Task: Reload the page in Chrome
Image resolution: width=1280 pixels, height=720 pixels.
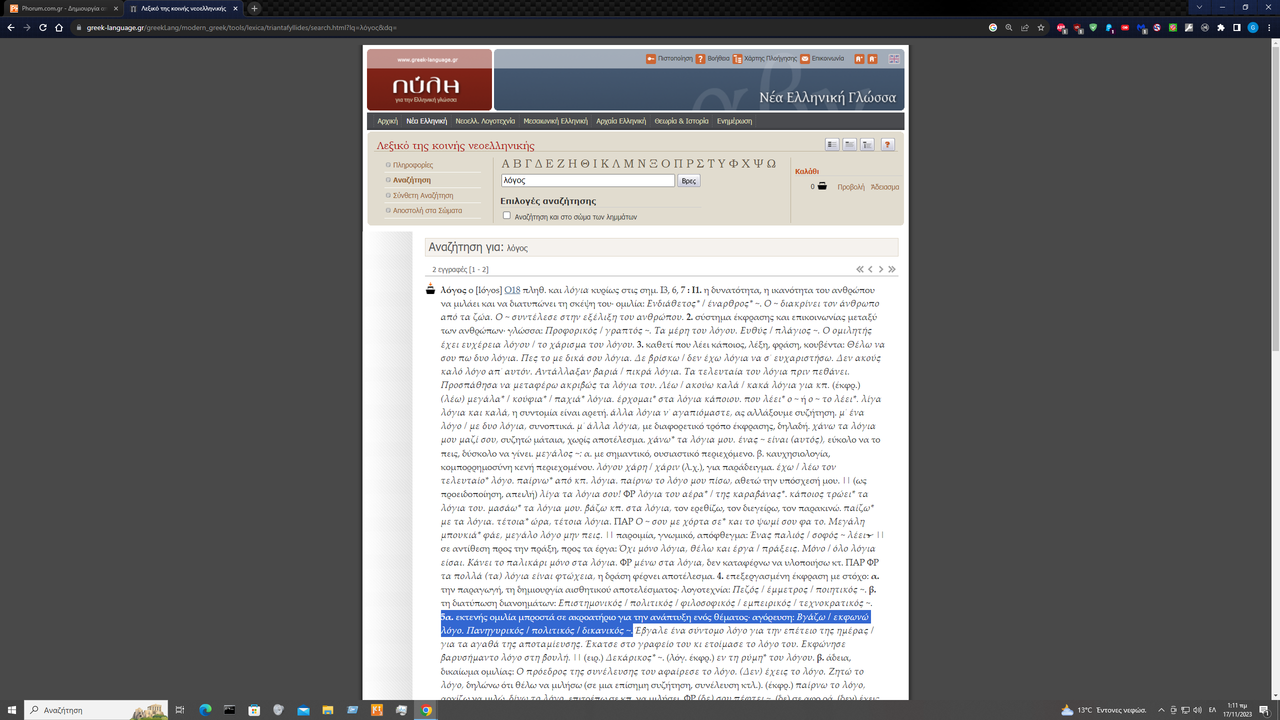Action: point(44,27)
